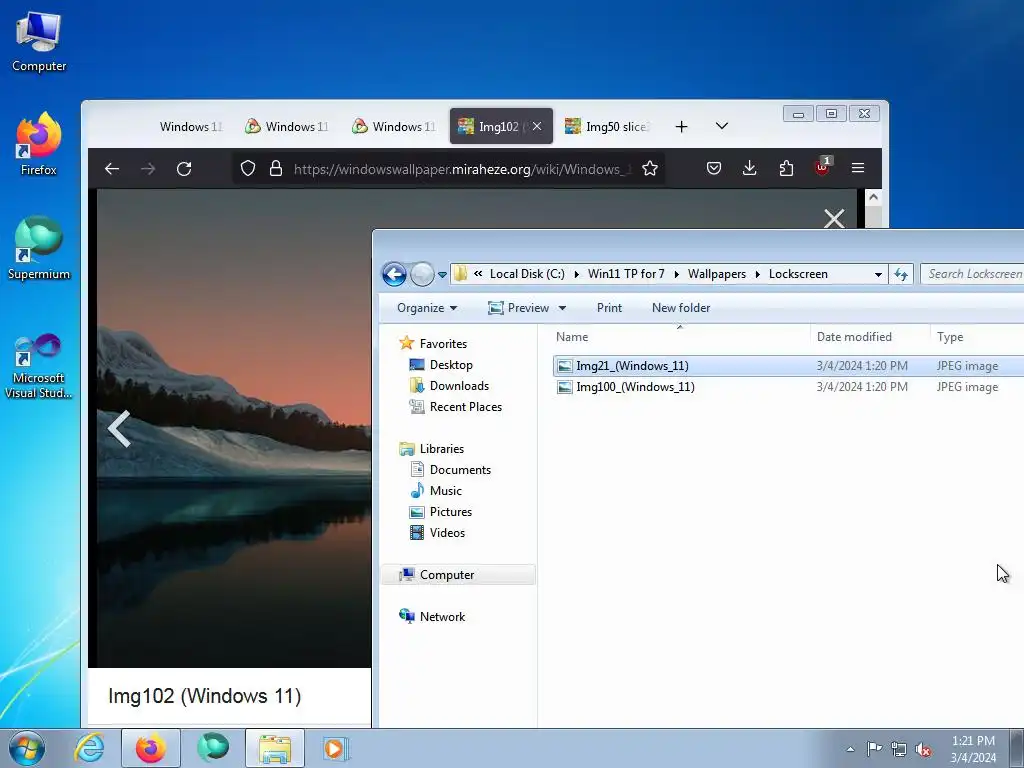Open the Firefox extensions puzzle icon
This screenshot has width=1024, height=768.
tap(786, 168)
